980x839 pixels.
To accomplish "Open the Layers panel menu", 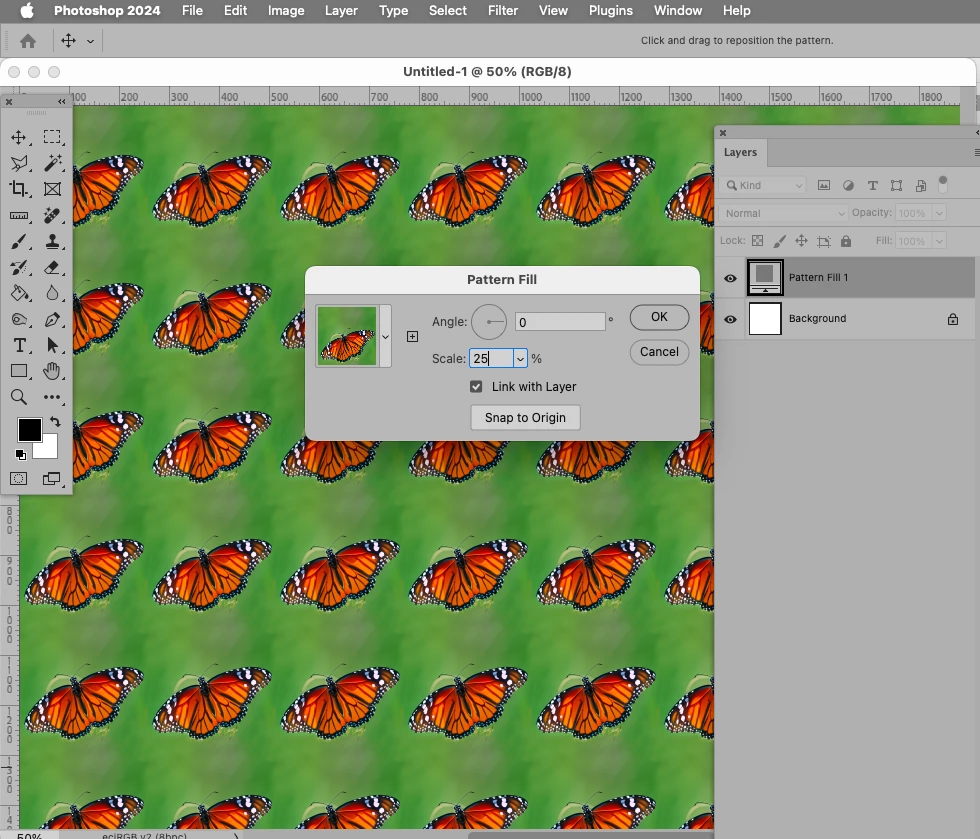I will (976, 153).
